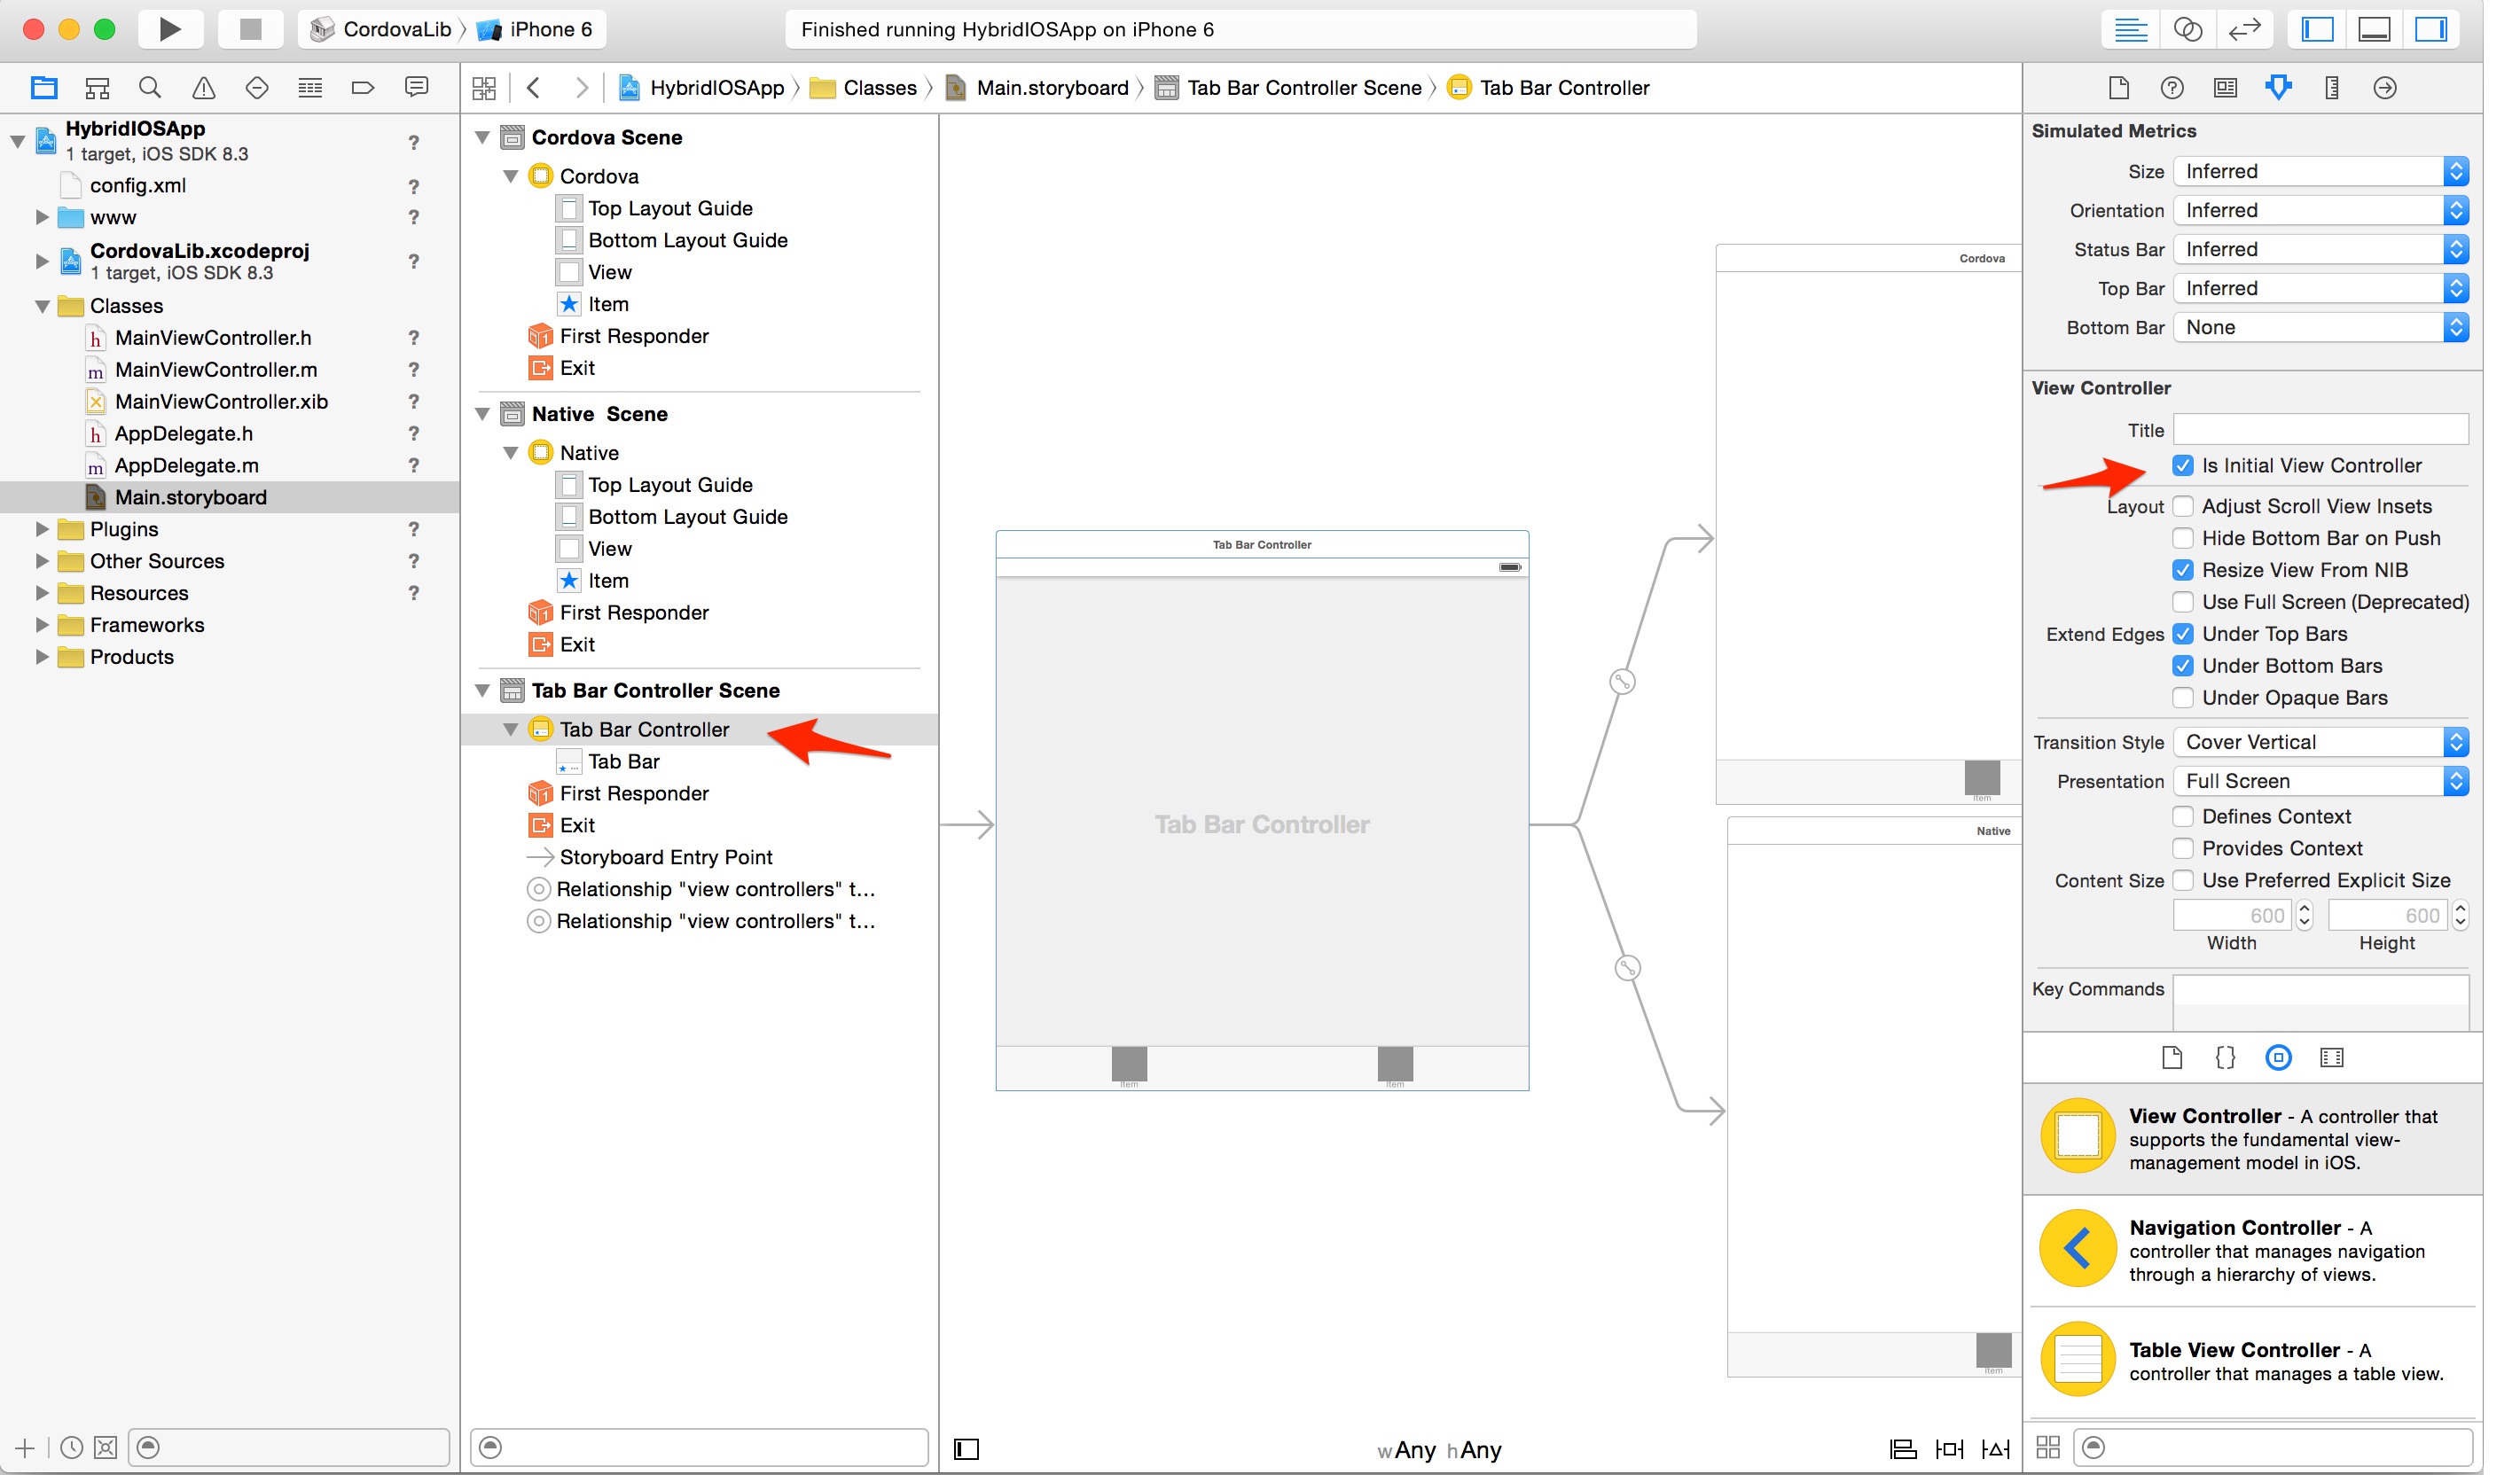Open the Status Bar dropdown
Screen dimensions: 2520x1475
pos(2320,249)
